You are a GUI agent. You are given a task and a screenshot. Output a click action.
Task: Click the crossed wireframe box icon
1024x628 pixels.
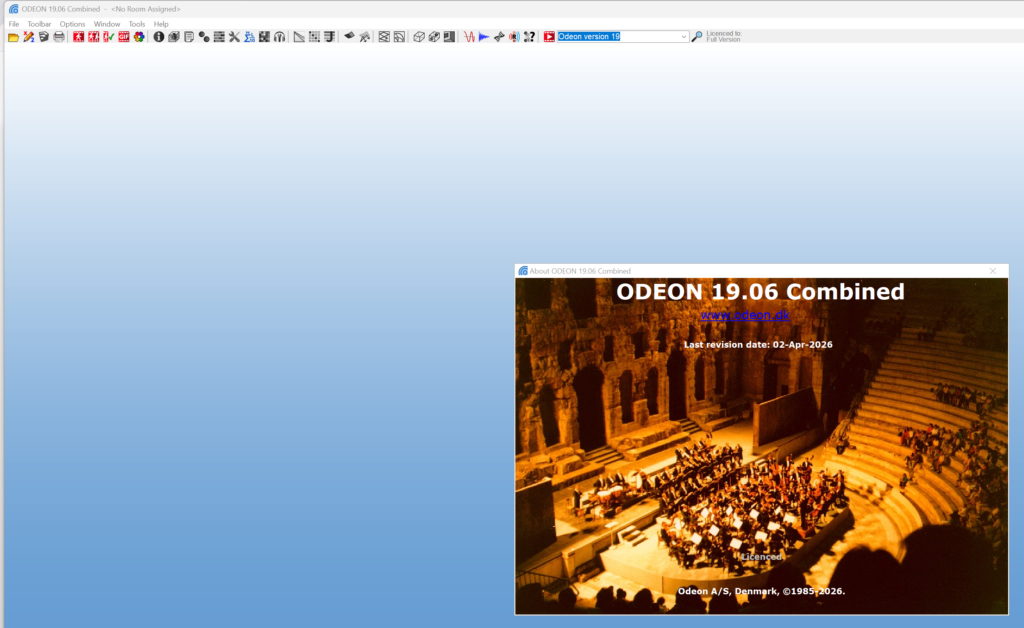pos(384,37)
